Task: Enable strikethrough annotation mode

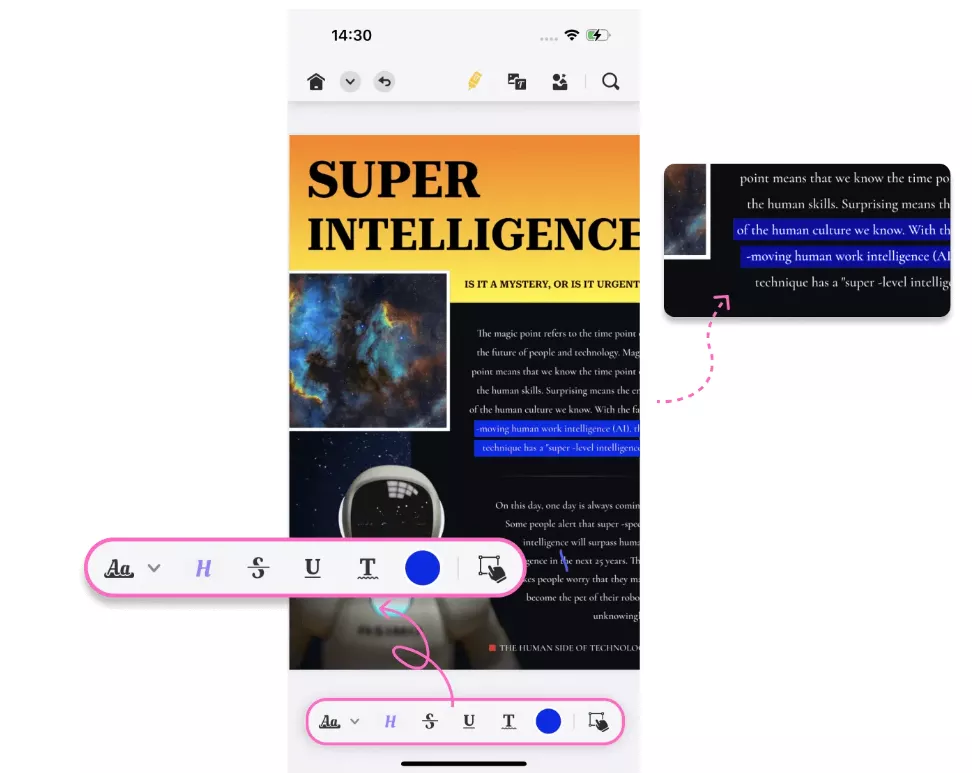Action: (258, 568)
